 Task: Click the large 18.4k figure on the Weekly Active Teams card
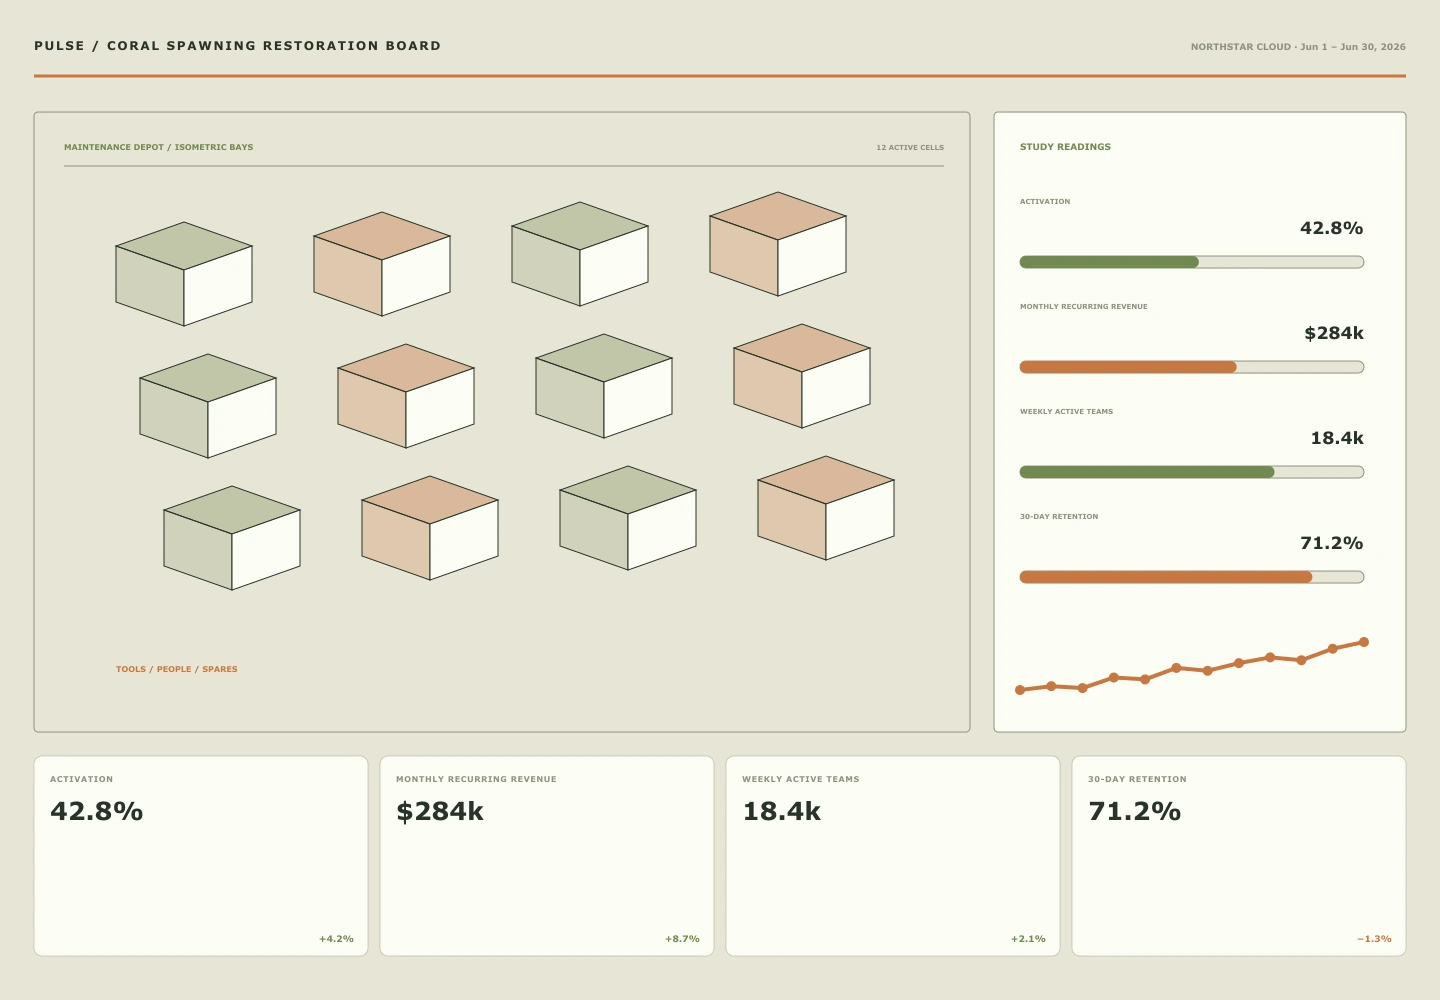781,811
